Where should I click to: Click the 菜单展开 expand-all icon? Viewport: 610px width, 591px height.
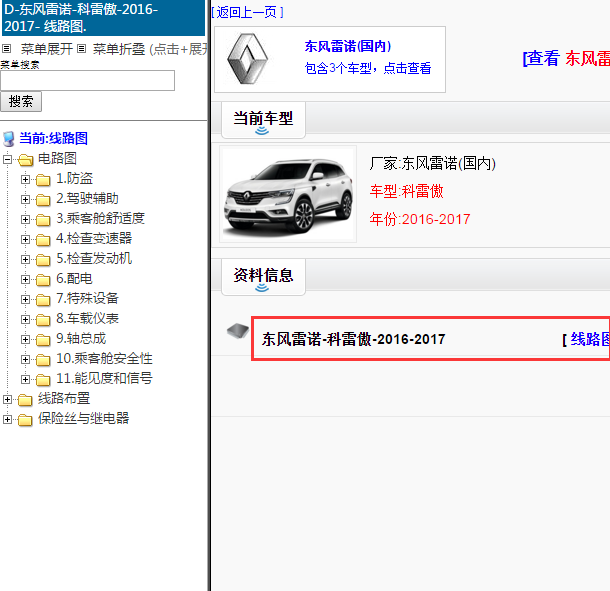click(x=6, y=49)
